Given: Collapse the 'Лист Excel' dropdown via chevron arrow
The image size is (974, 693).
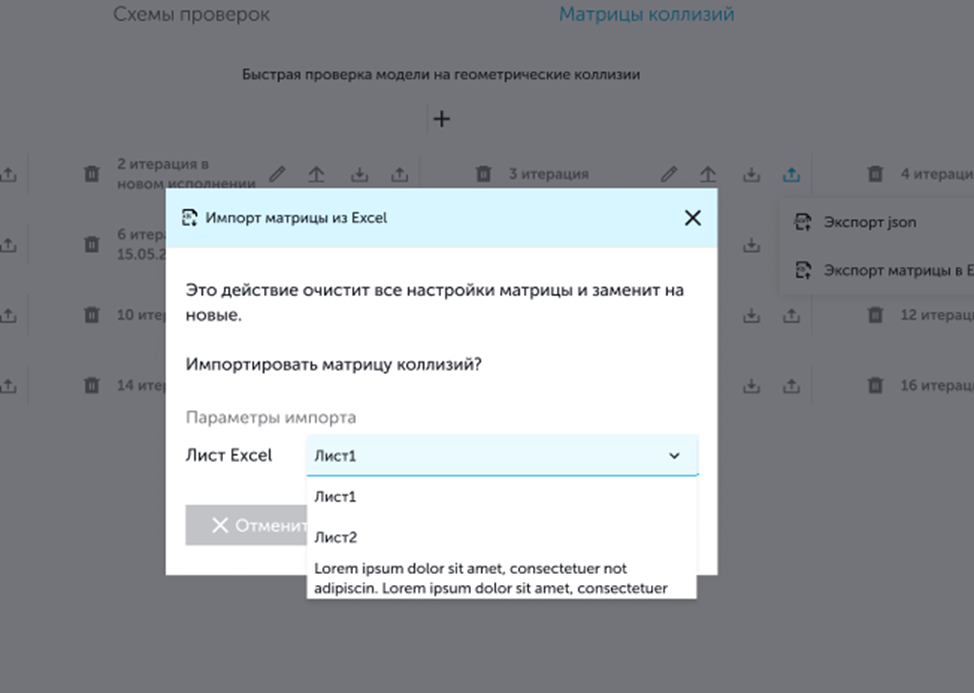Looking at the screenshot, I should 674,456.
